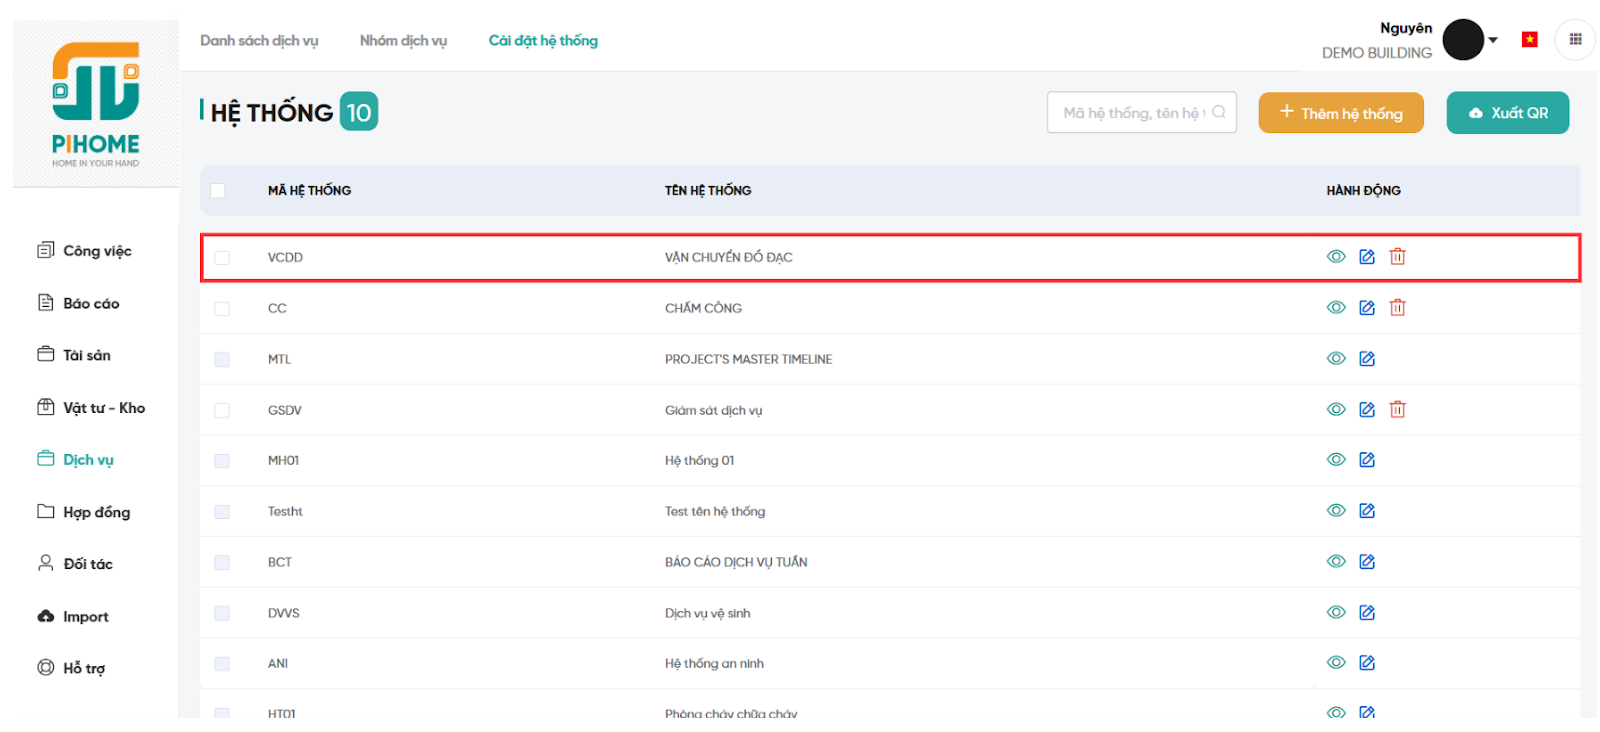Select the checkbox next to MH01
Image resolution: width=1600 pixels, height=732 pixels.
[222, 461]
